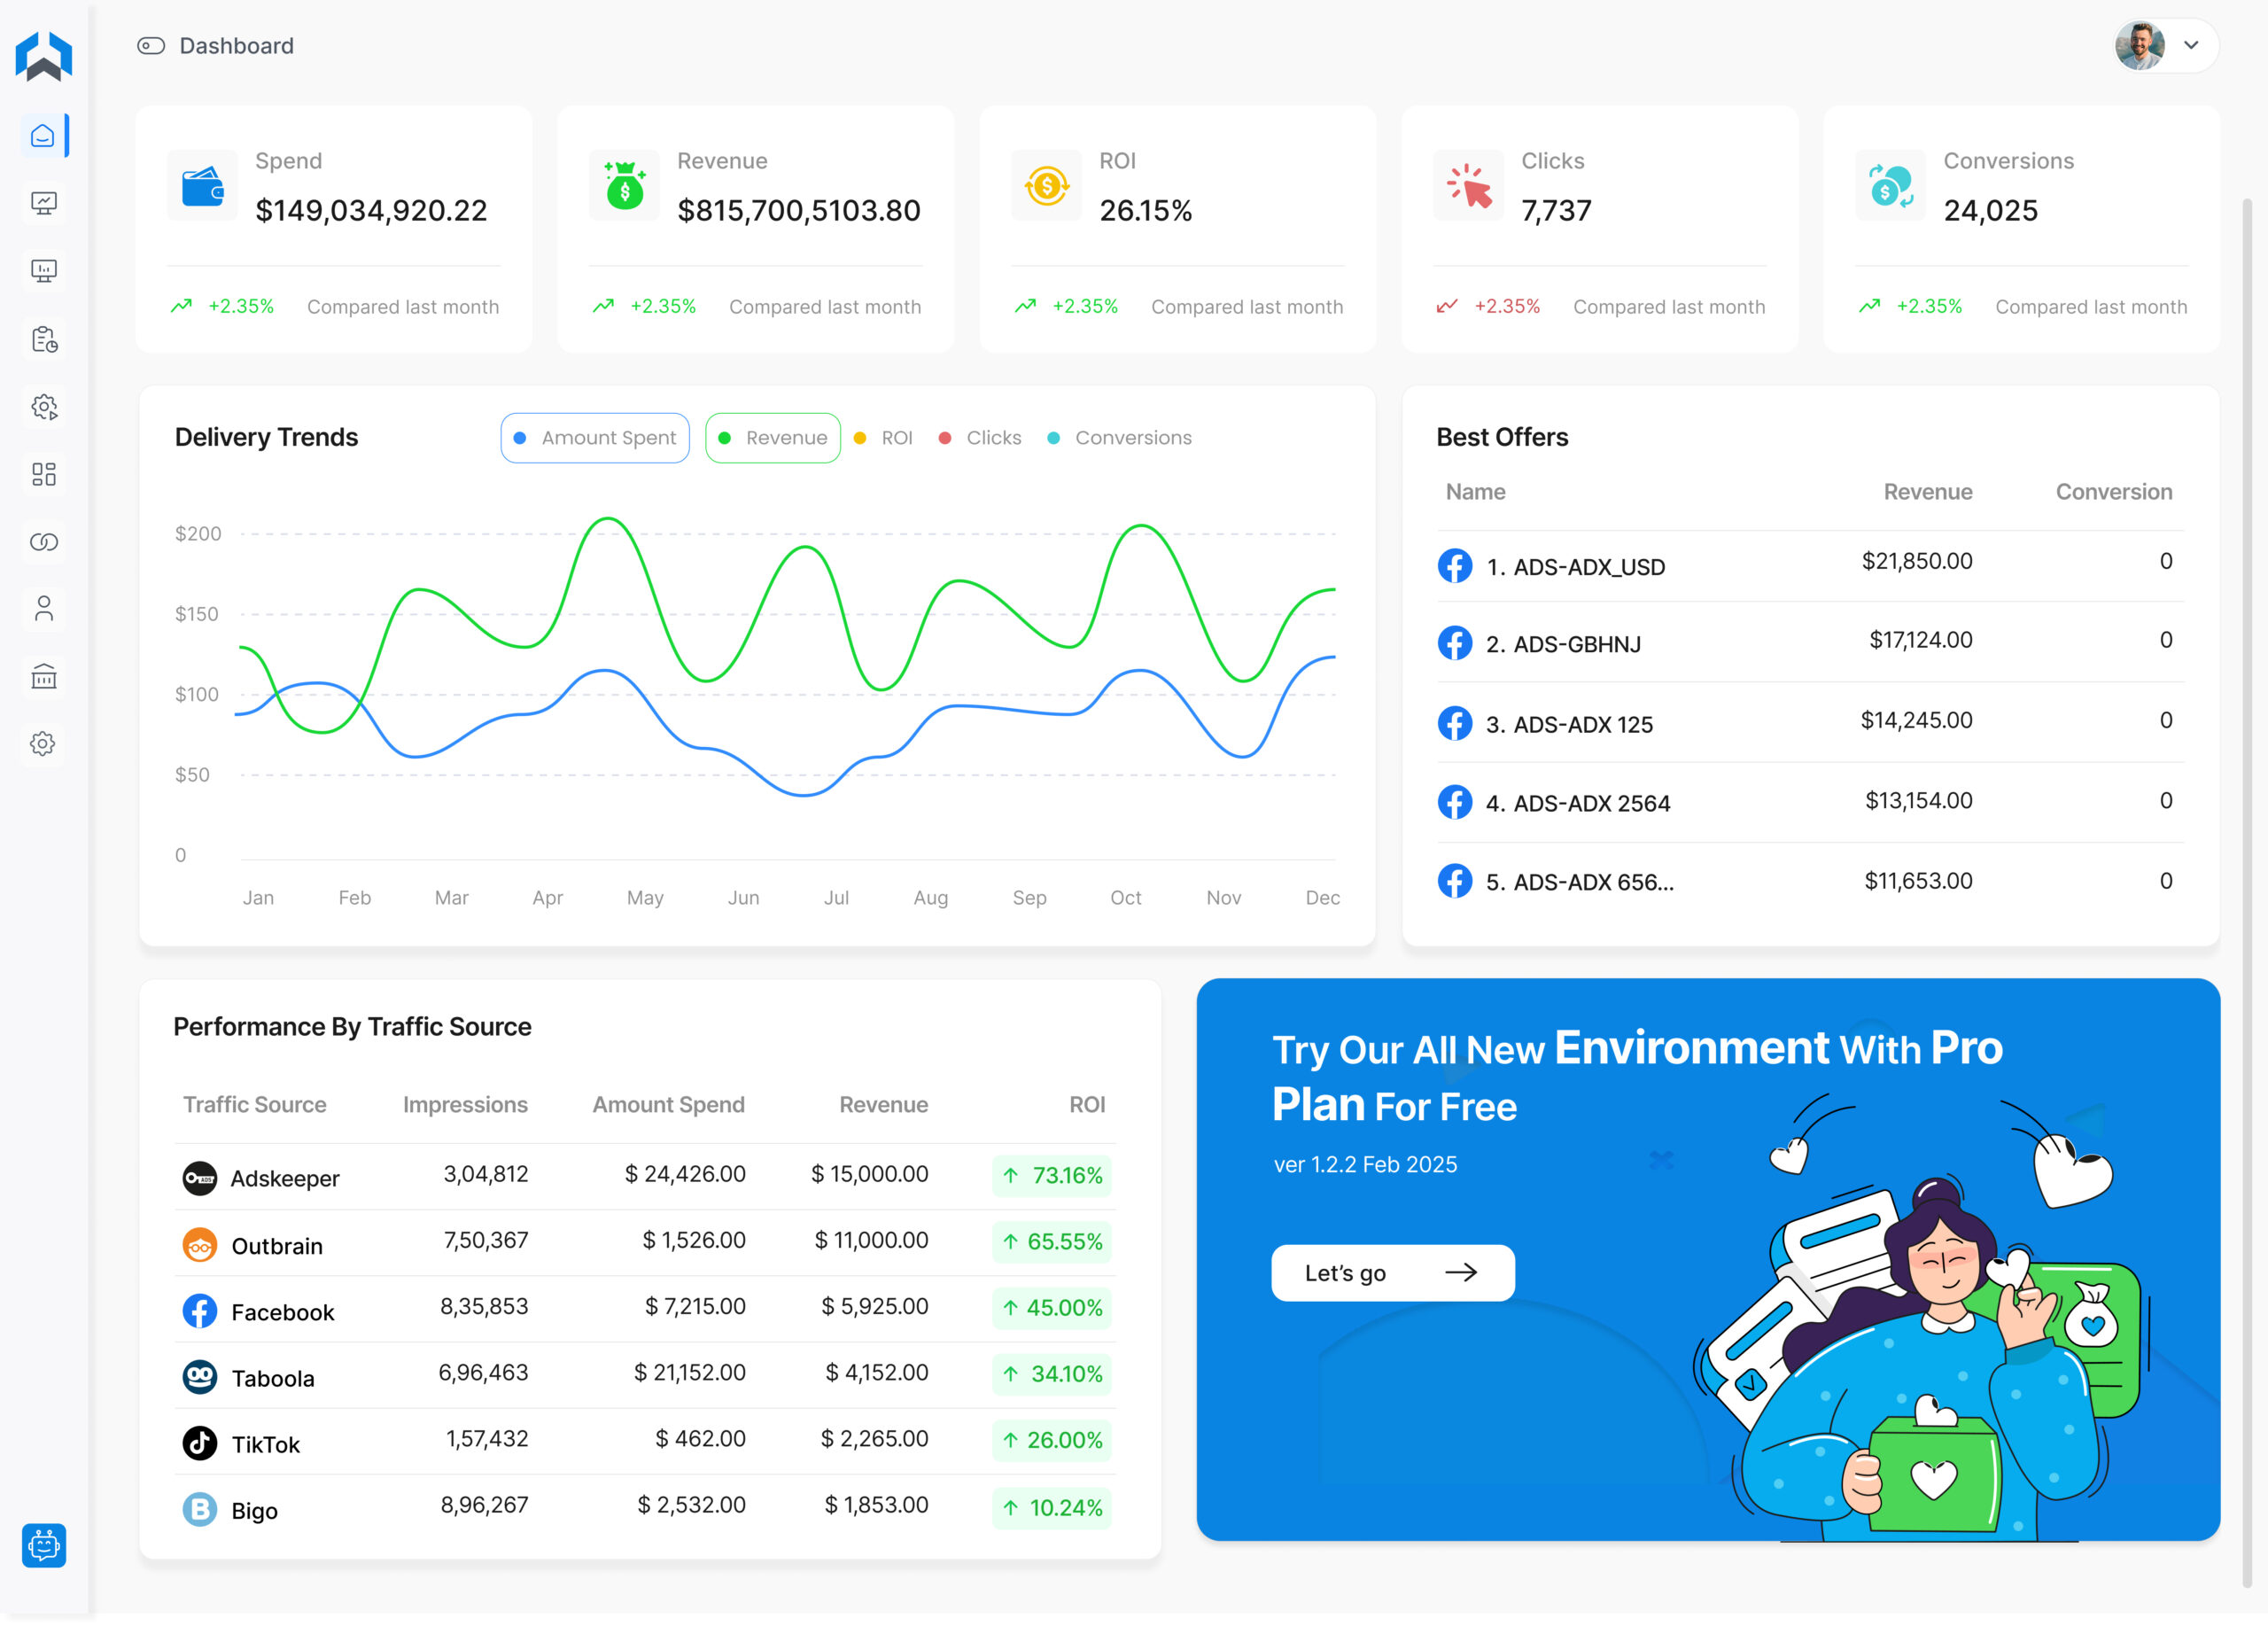Viewport: 2268px width, 1626px height.
Task: Open the gear with play-arrow sidebar icon
Action: (43, 407)
